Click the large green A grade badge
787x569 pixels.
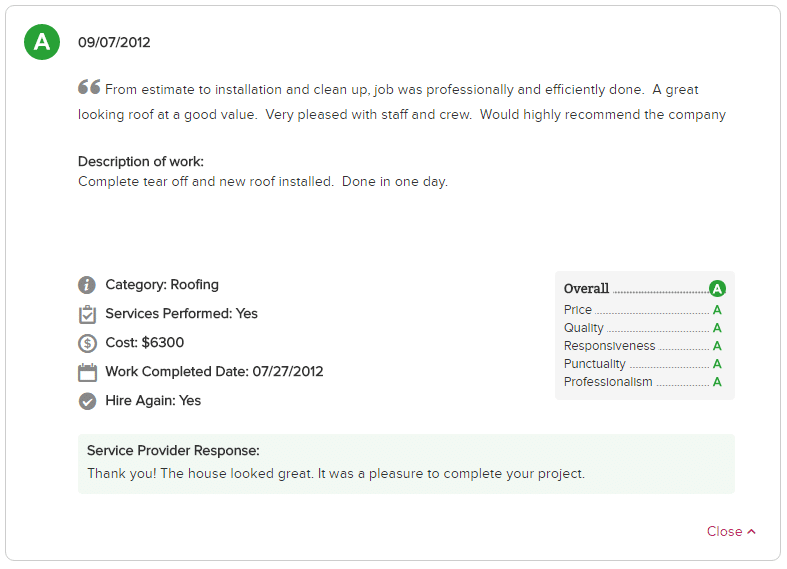pos(42,42)
